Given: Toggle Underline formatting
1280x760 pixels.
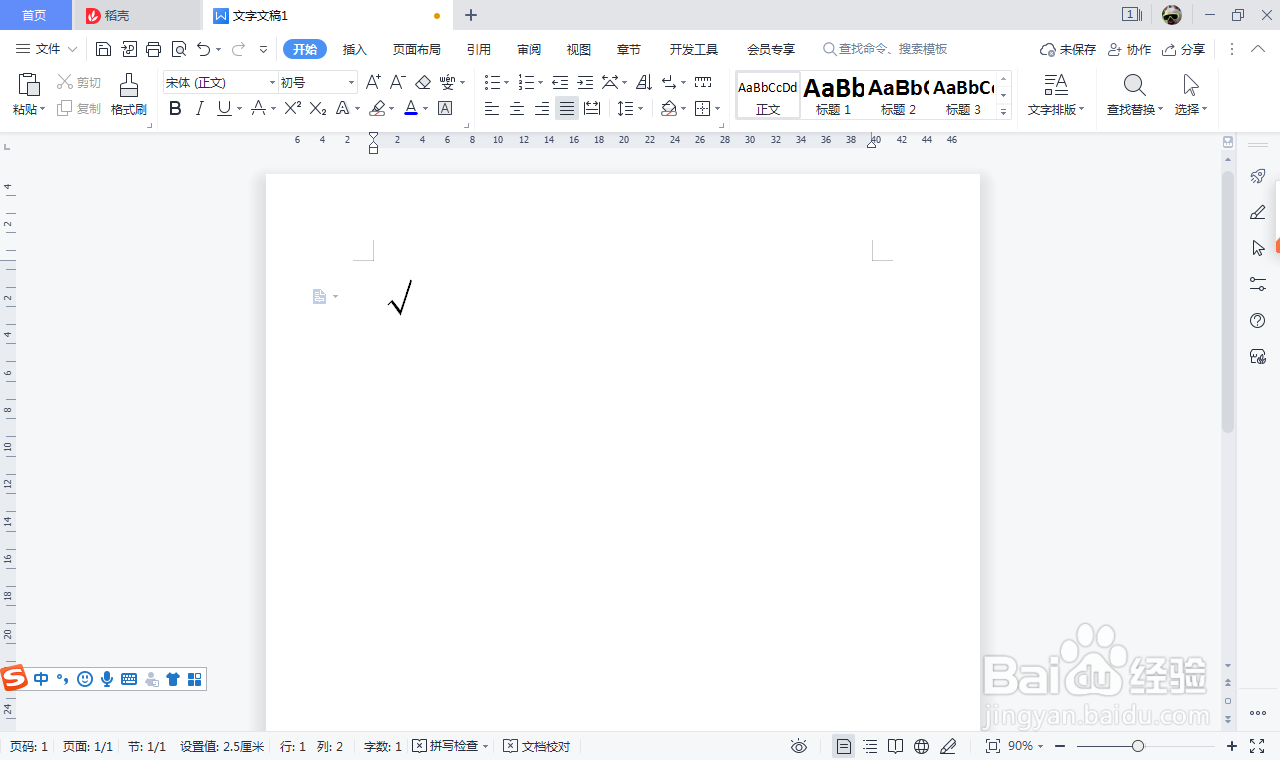Looking at the screenshot, I should tap(223, 108).
